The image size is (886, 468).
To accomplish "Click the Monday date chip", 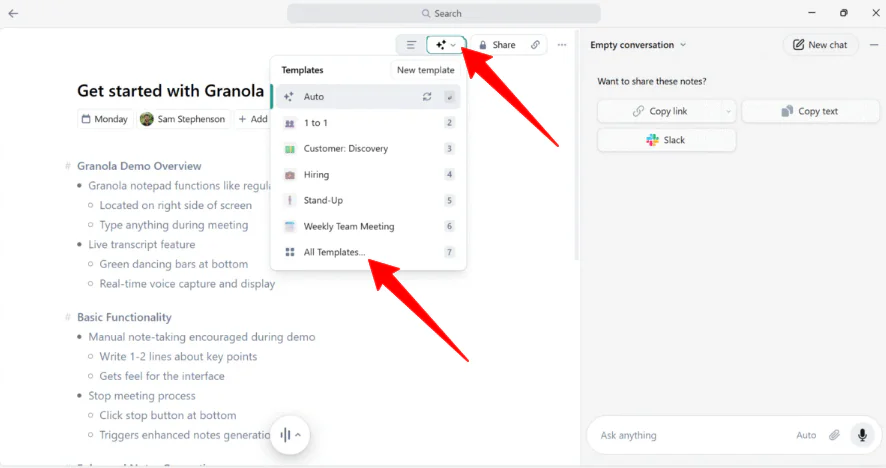I will 105,119.
